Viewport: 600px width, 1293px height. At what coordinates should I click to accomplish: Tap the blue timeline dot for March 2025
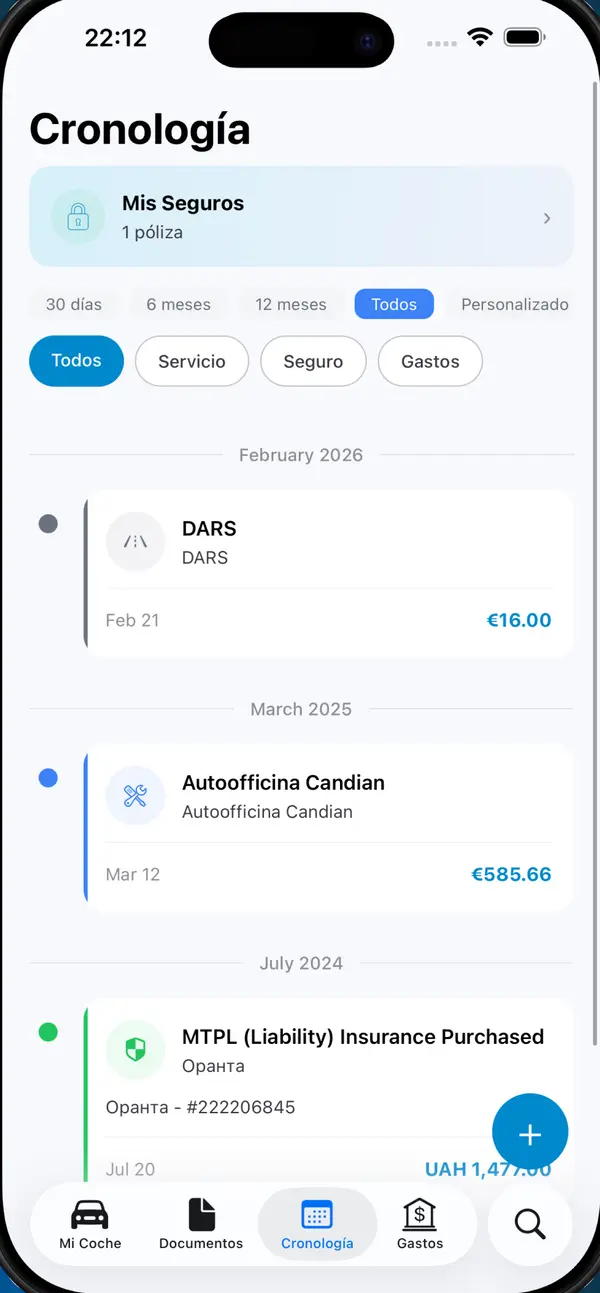(x=48, y=778)
